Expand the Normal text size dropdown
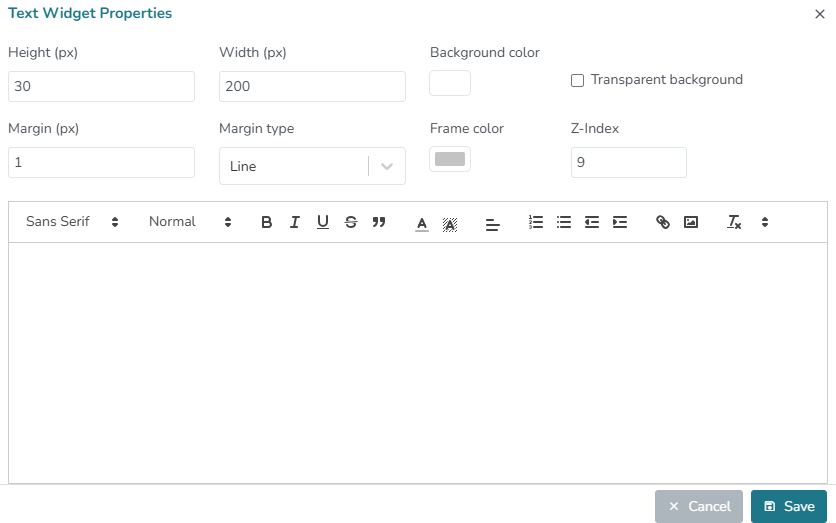Image resolution: width=836 pixels, height=523 pixels. 190,222
